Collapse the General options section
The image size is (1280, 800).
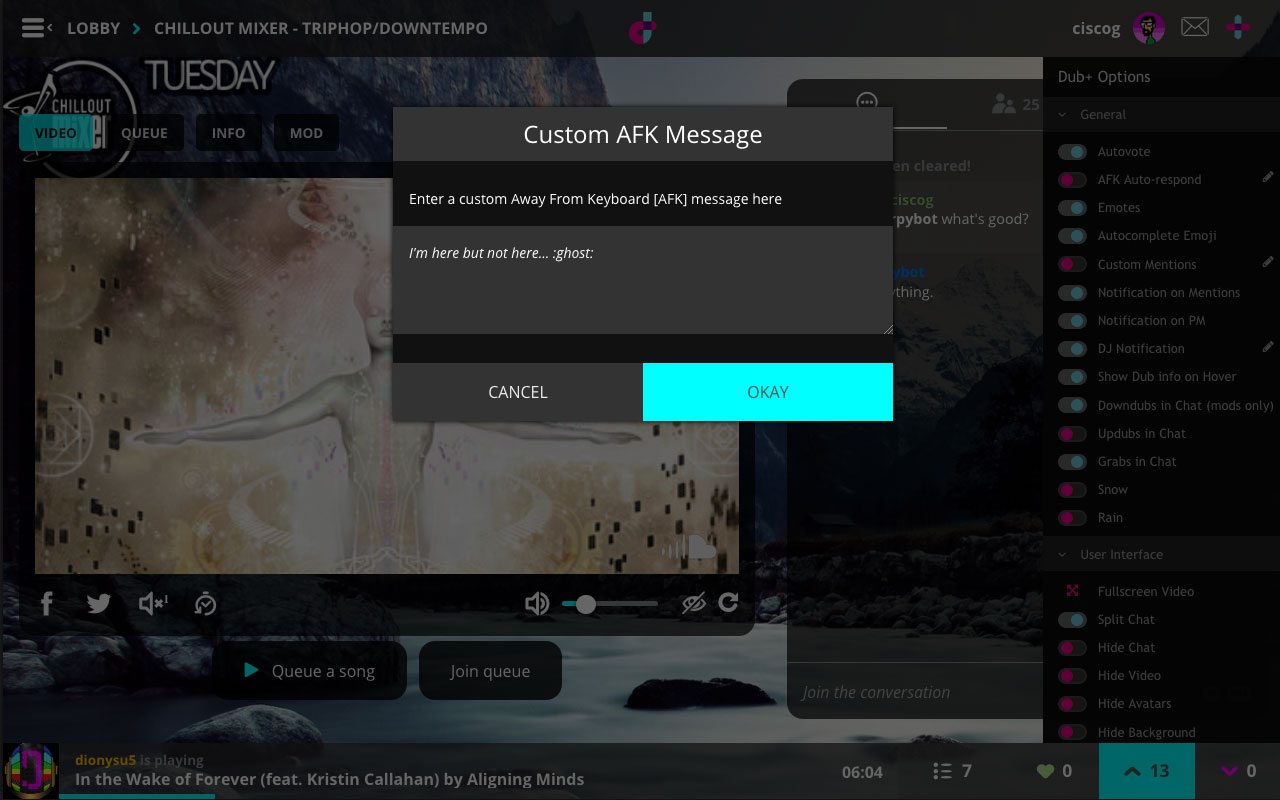[x=1161, y=115]
